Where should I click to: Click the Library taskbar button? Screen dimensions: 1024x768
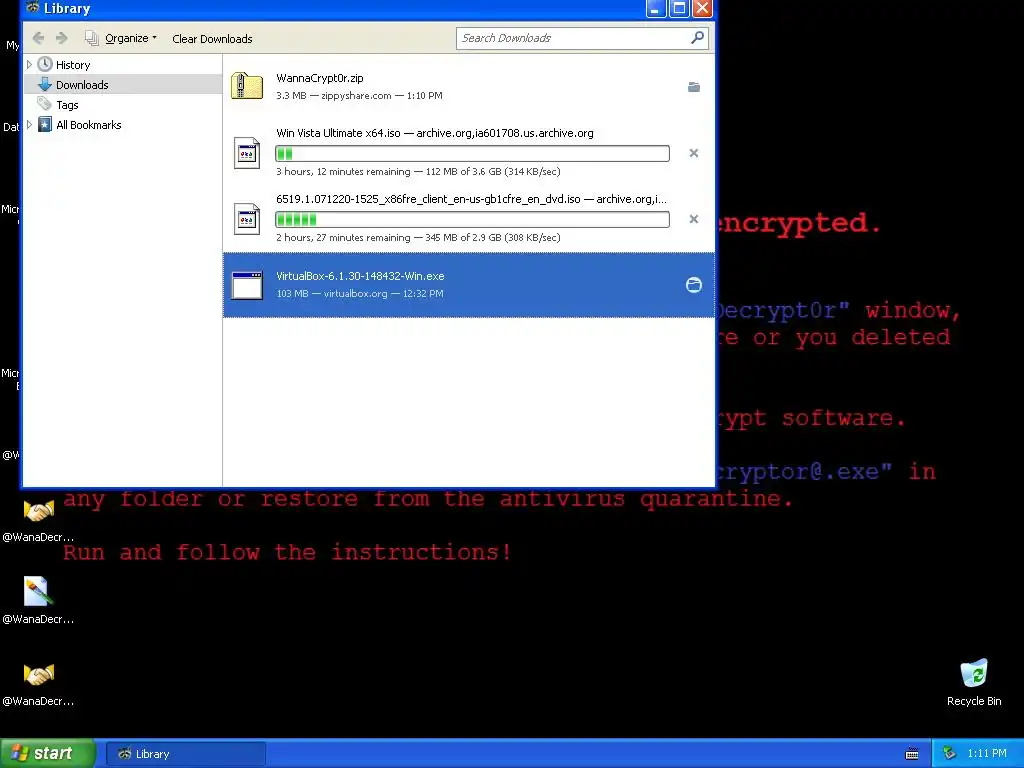[185, 754]
